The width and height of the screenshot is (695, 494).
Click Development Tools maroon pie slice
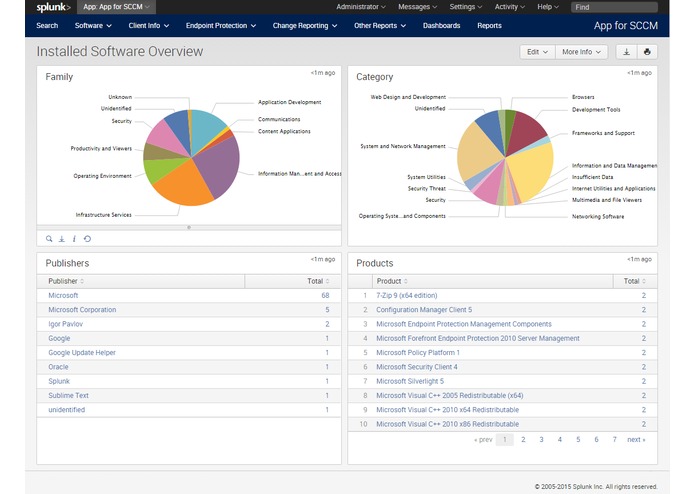[527, 131]
